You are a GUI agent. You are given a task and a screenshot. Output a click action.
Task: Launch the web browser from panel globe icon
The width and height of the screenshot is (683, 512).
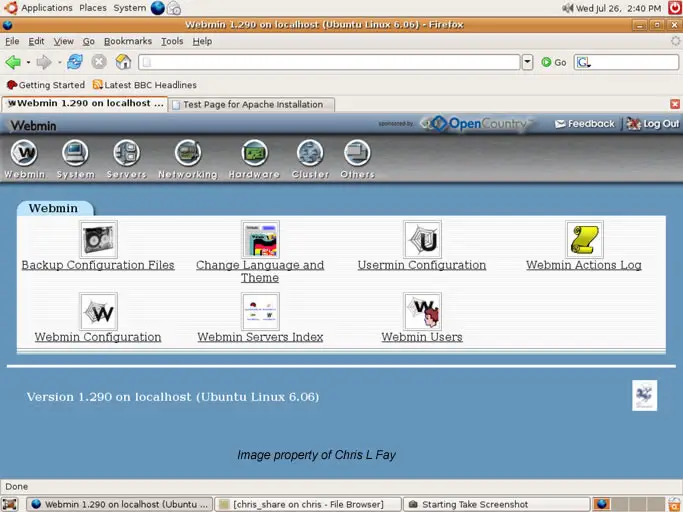[x=158, y=8]
